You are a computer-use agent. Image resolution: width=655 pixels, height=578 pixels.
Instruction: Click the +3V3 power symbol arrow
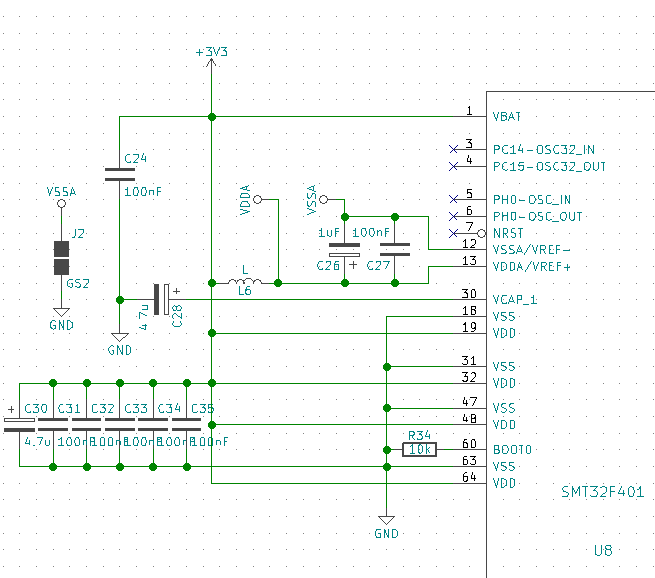pyautogui.click(x=211, y=63)
